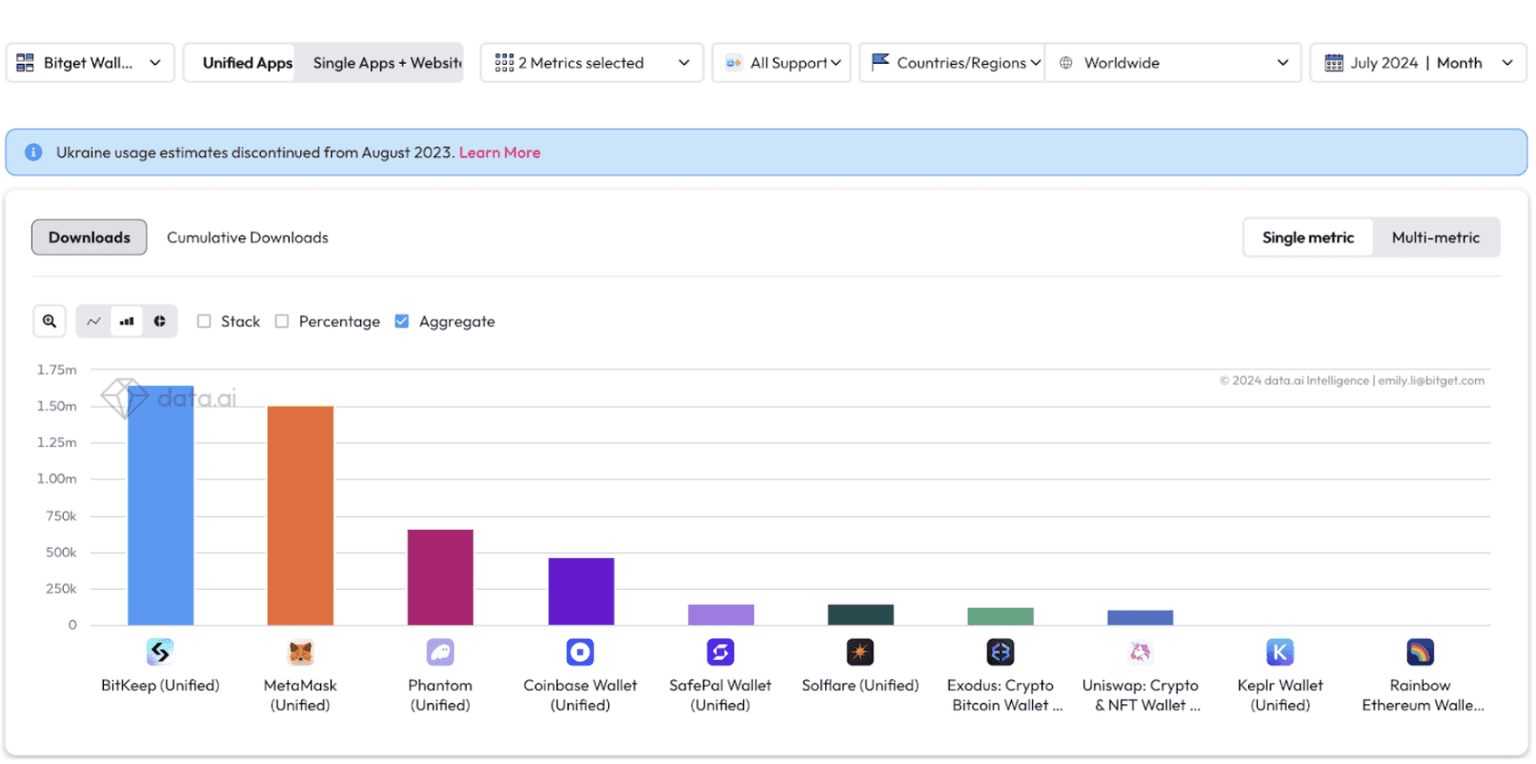
Task: Click the Learn More link
Action: [499, 153]
